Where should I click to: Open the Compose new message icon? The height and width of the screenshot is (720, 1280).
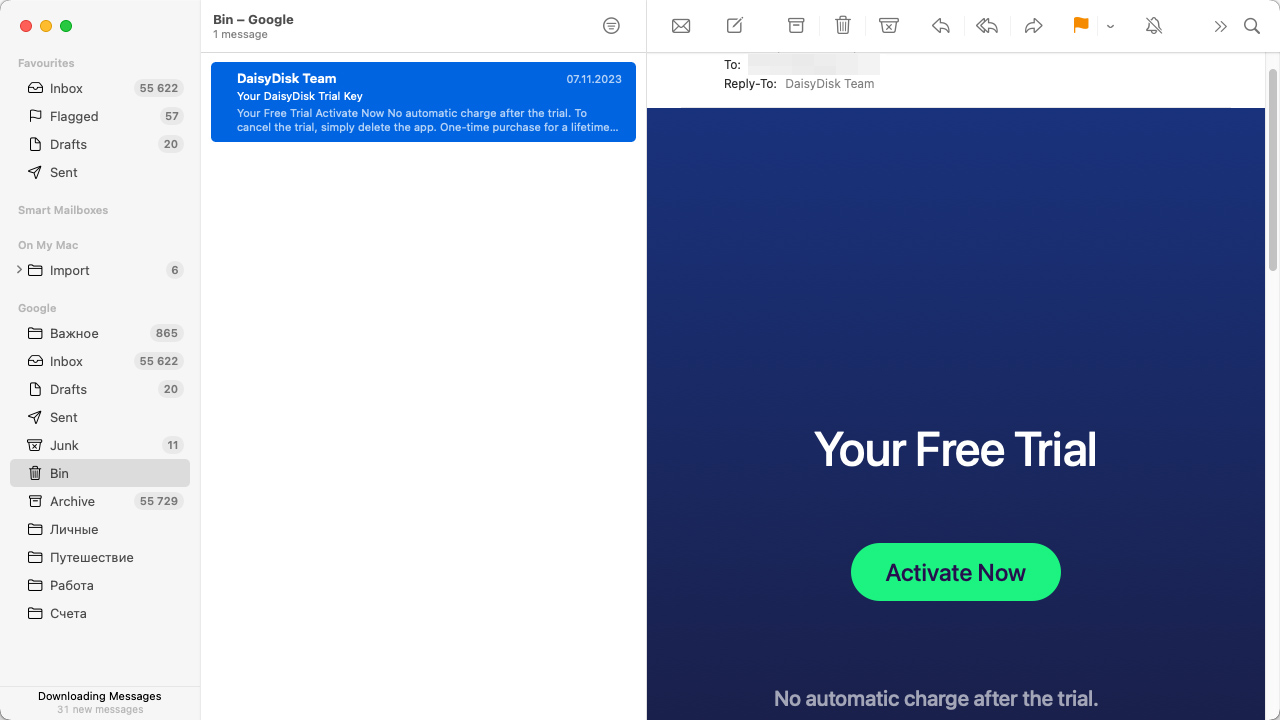(x=735, y=26)
